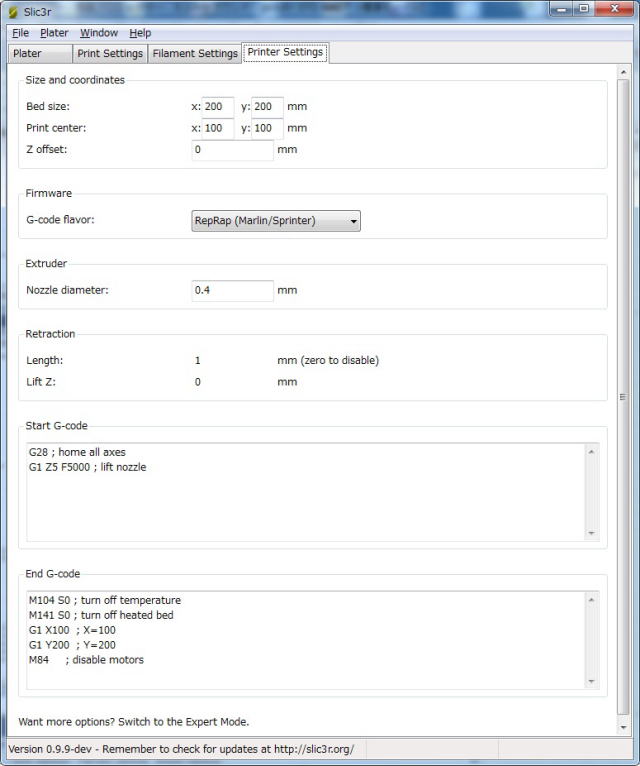Open the File menu
This screenshot has width=640, height=766.
tap(21, 33)
